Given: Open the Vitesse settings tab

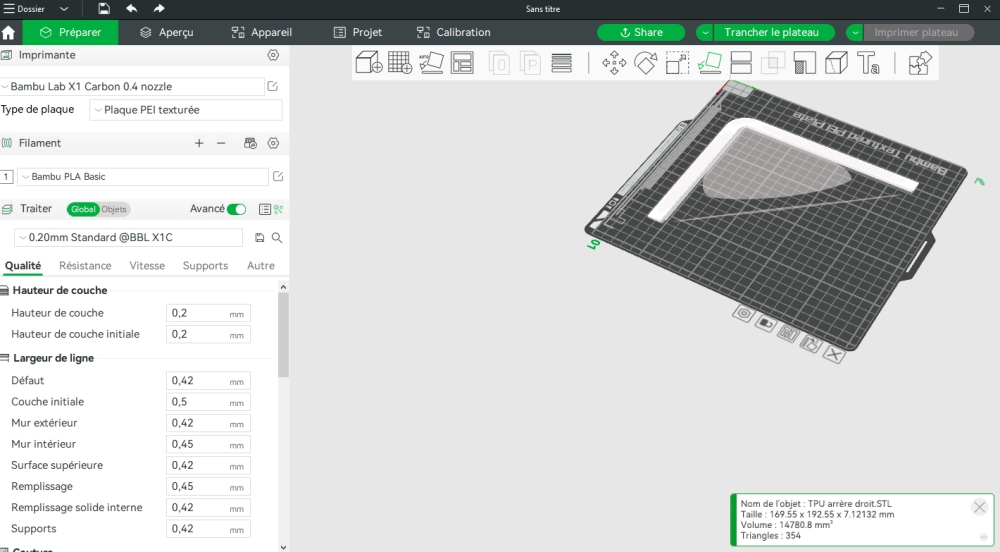Looking at the screenshot, I should pyautogui.click(x=147, y=266).
